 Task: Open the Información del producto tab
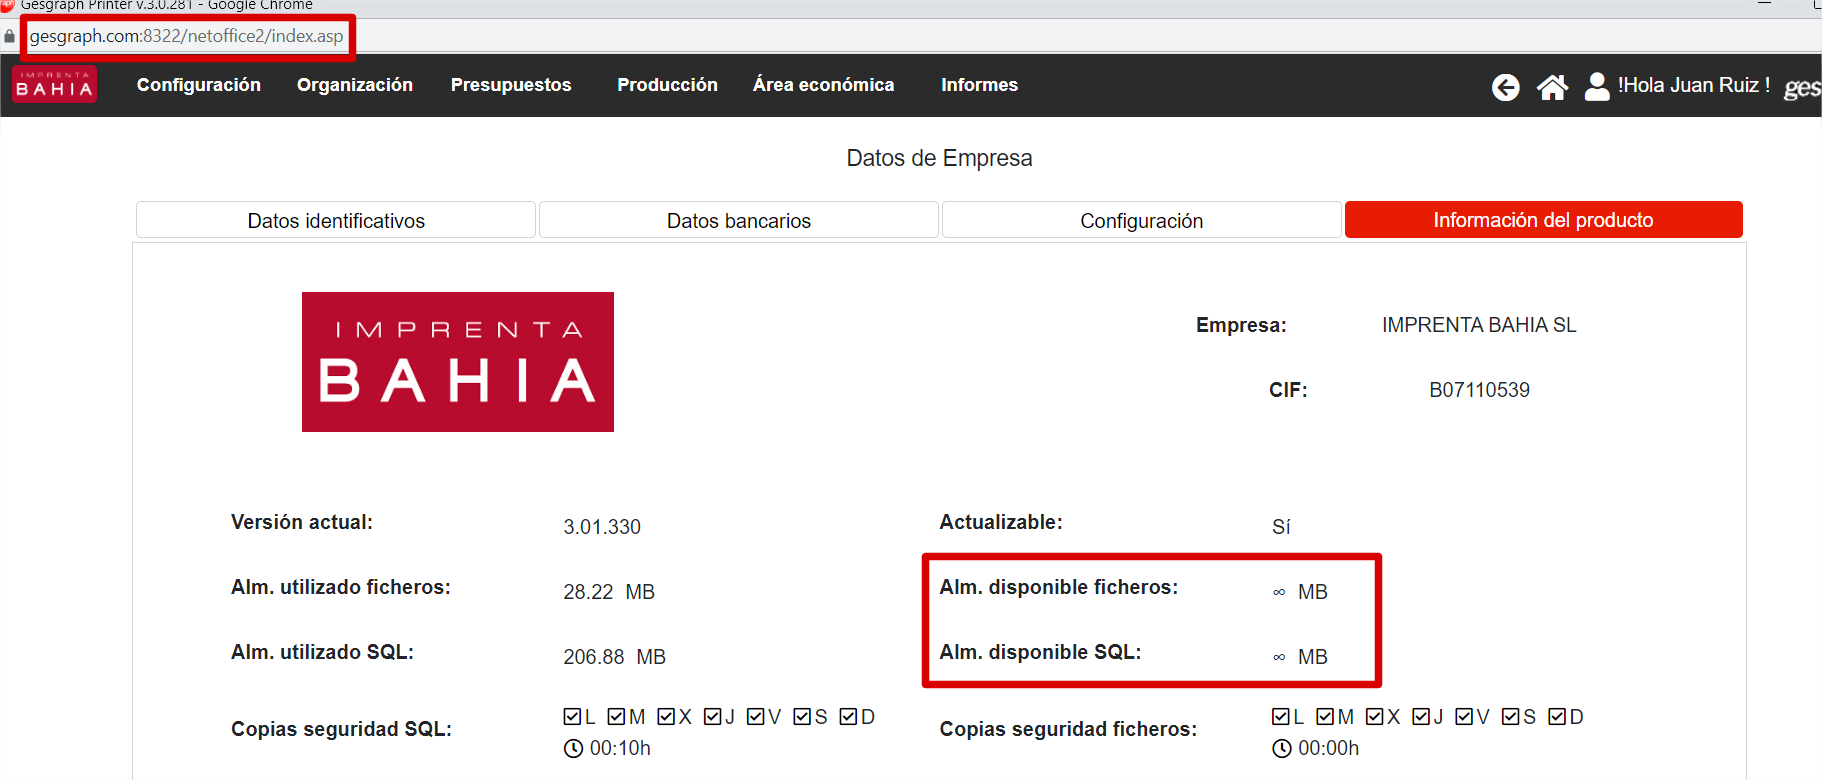[x=1543, y=220]
